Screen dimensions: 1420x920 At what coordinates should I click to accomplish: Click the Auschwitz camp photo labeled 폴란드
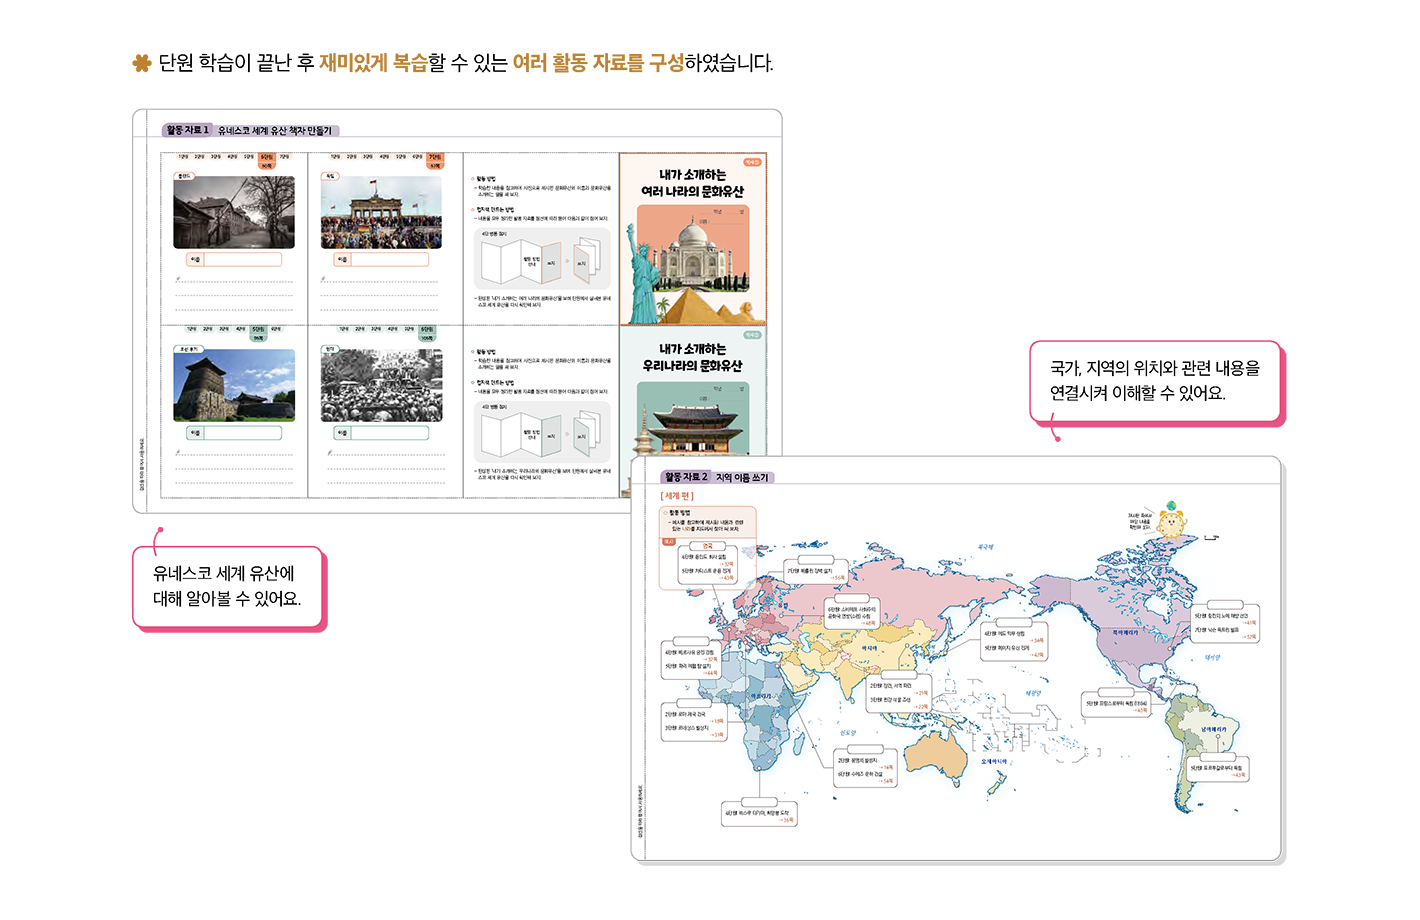[234, 212]
